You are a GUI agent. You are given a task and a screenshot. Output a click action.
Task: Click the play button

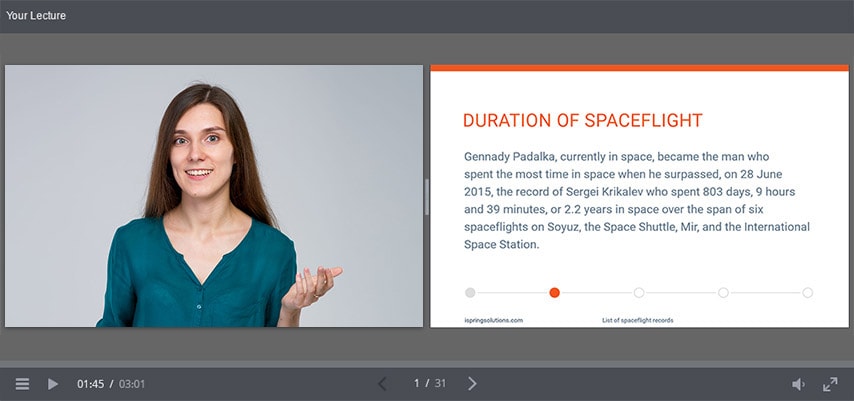tap(53, 384)
